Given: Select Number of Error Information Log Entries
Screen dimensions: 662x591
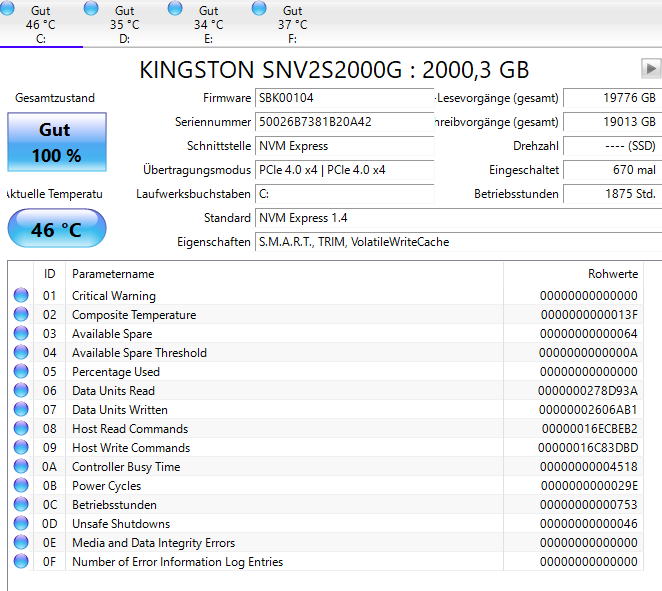Looking at the screenshot, I should [x=177, y=562].
